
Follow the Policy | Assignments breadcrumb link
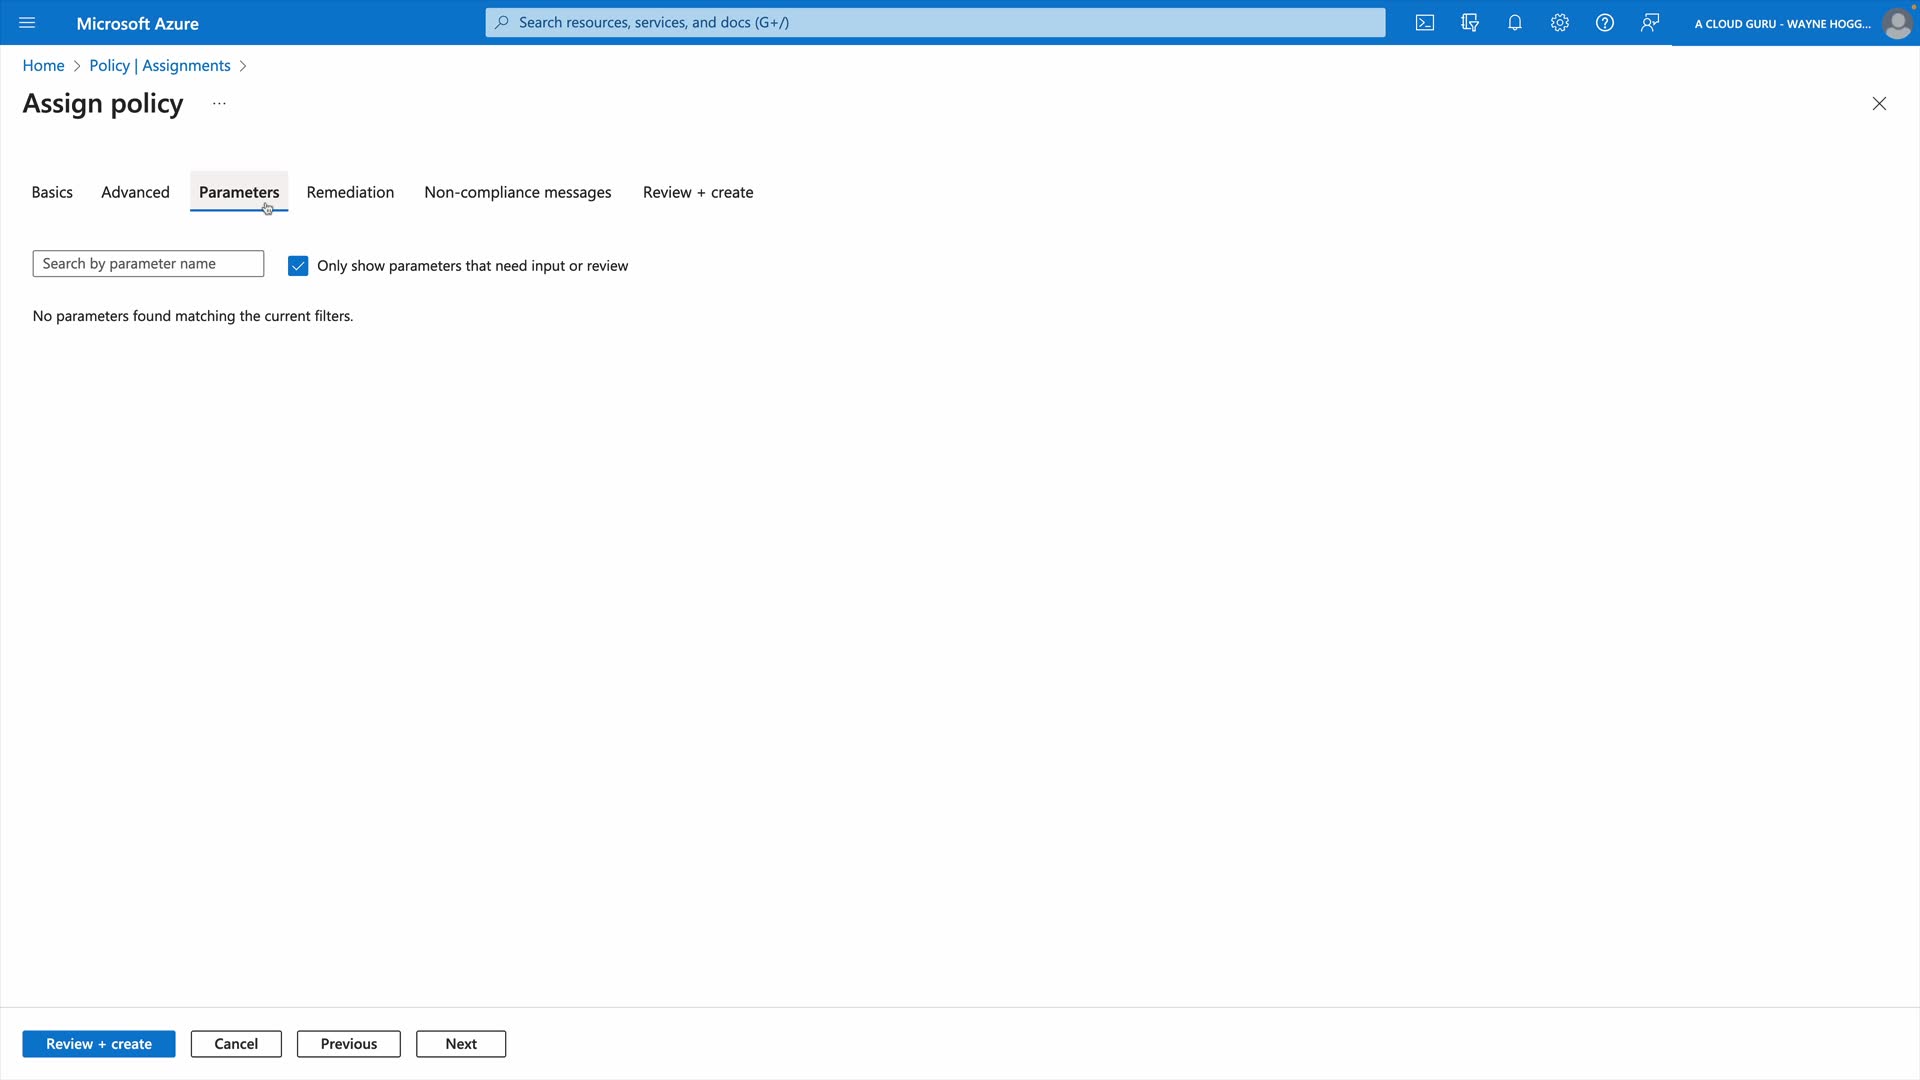pos(160,66)
